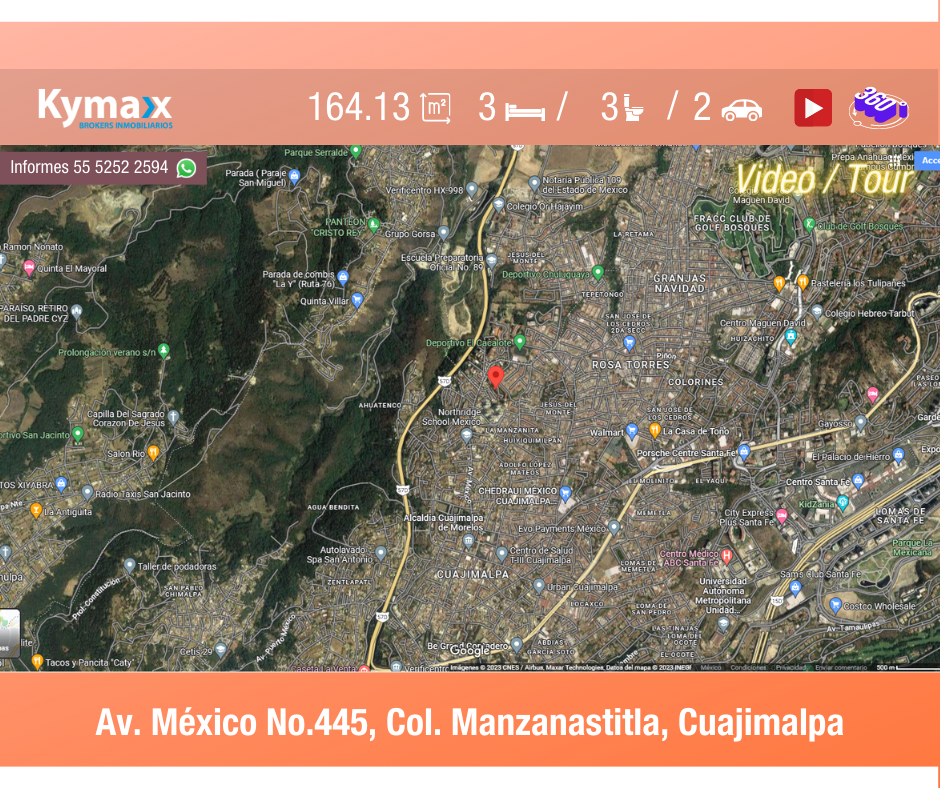
Task: Select the Chedraui México Cuajimalpa marker
Action: [565, 494]
